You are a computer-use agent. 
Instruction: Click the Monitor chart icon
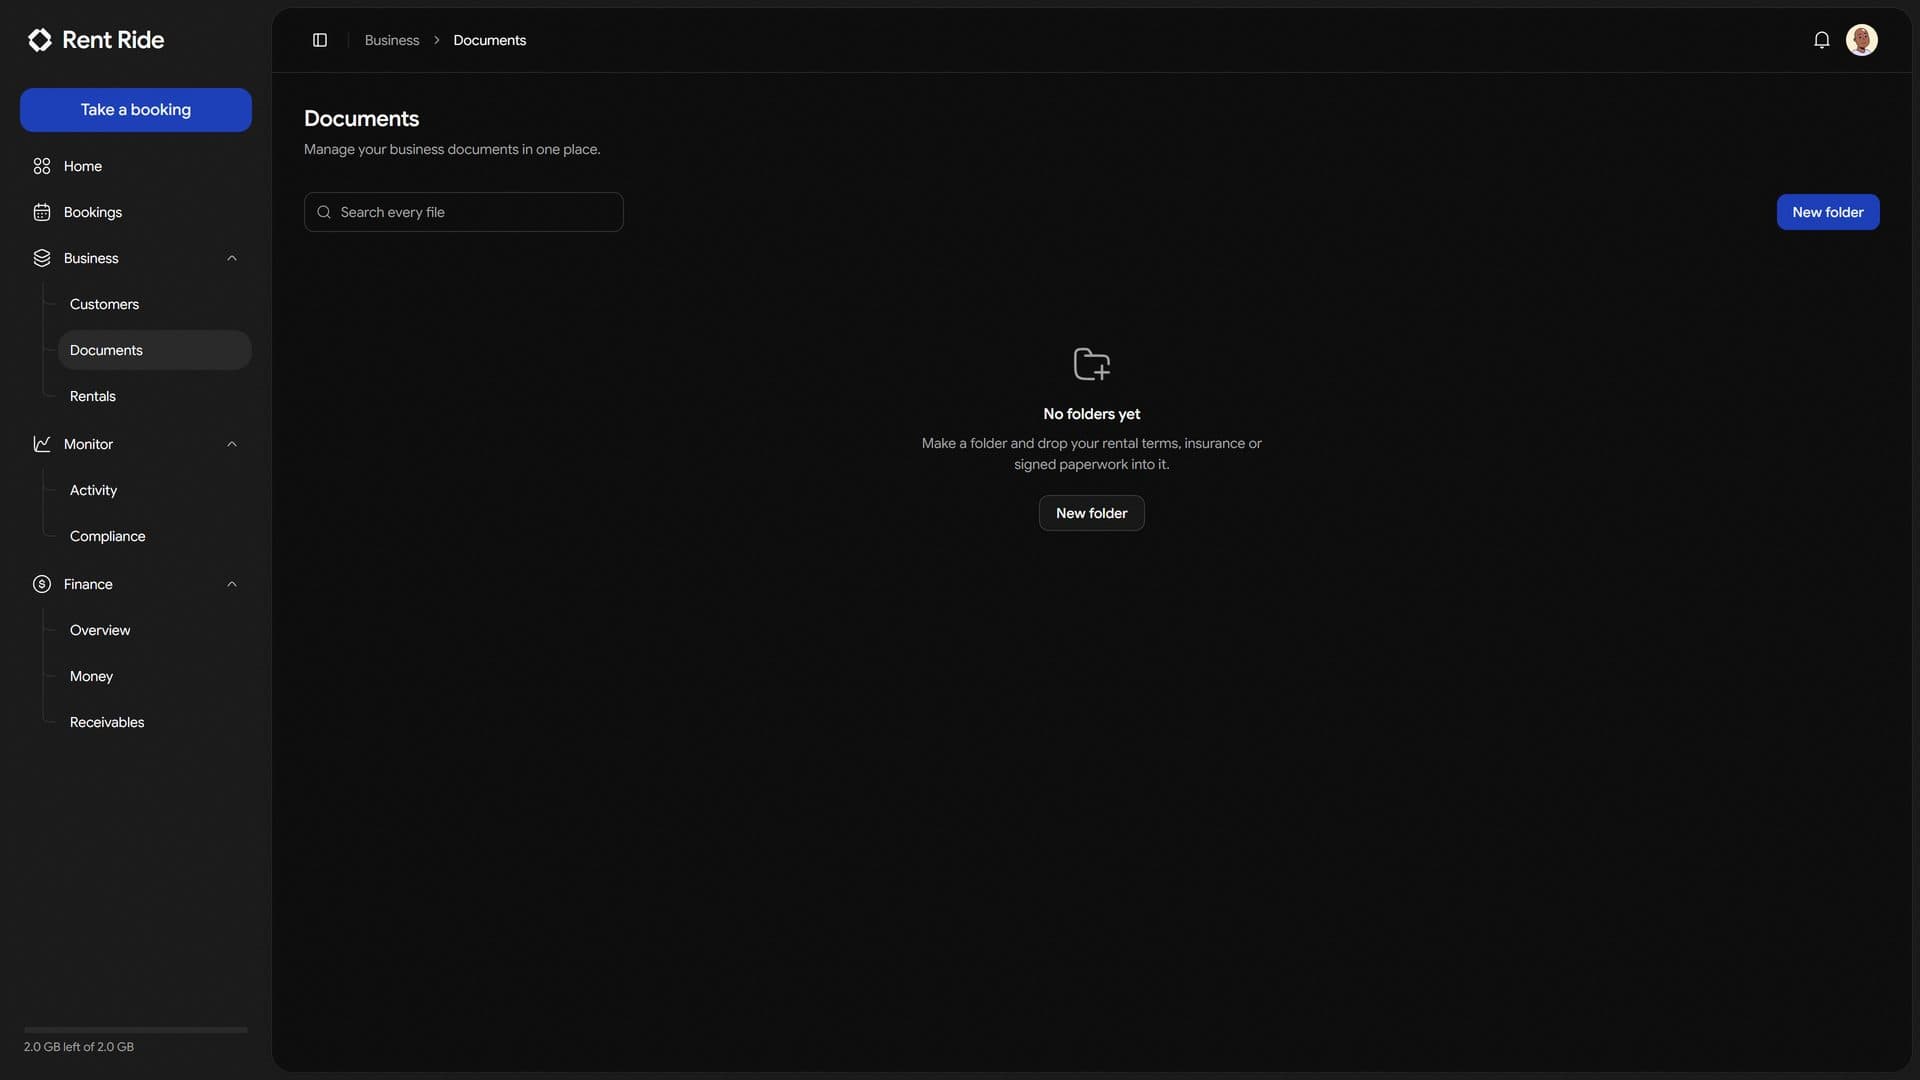(x=42, y=444)
